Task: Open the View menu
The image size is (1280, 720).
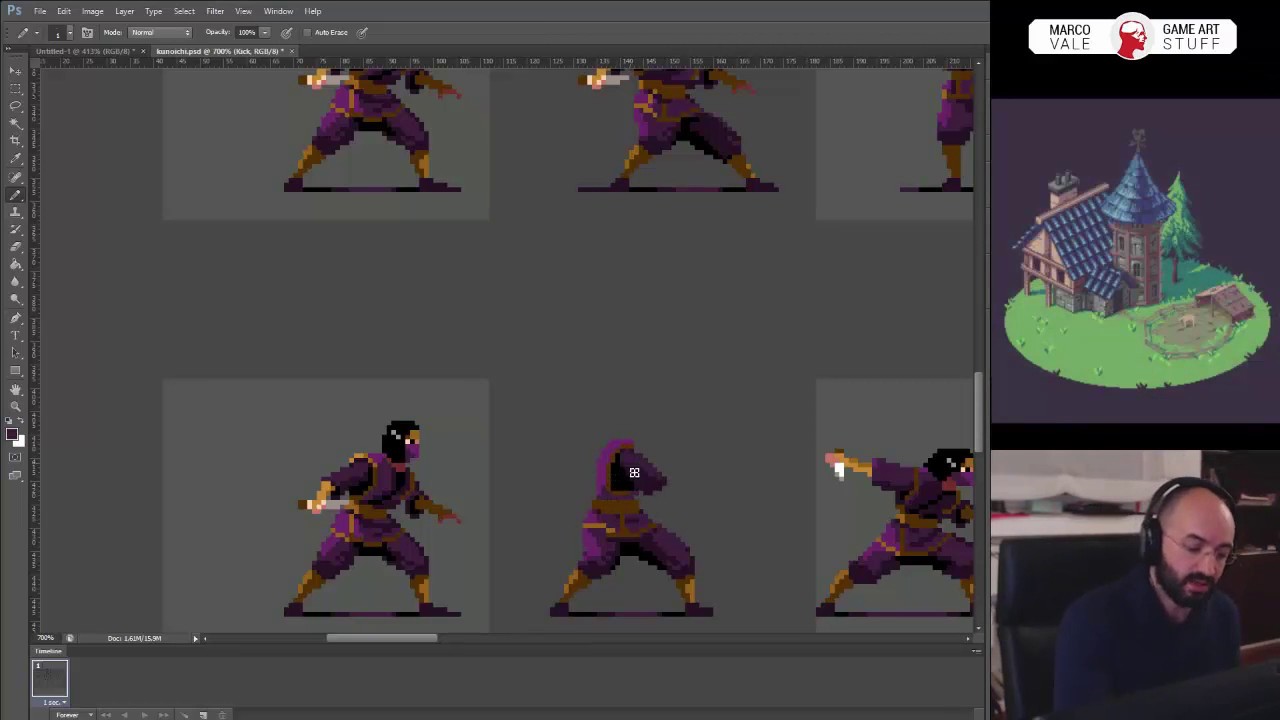Action: (243, 11)
